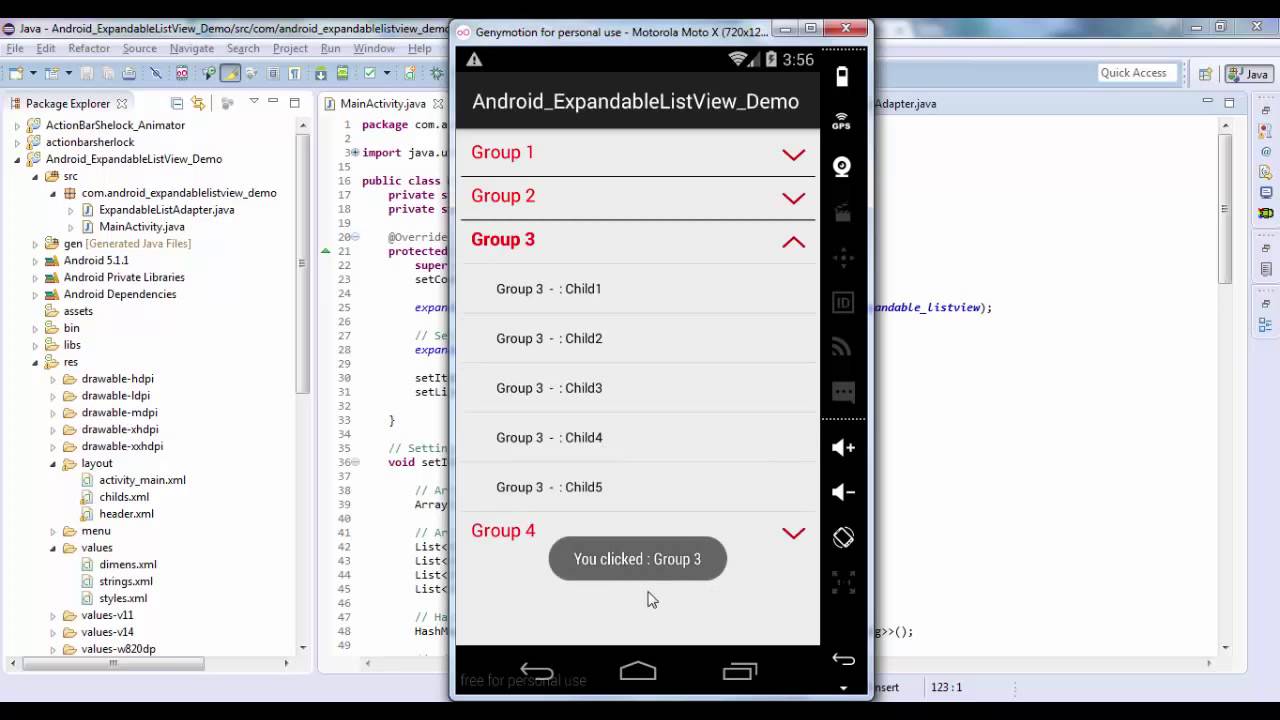Image resolution: width=1280 pixels, height=720 pixels.
Task: Open the Project menu
Action: click(x=290, y=48)
